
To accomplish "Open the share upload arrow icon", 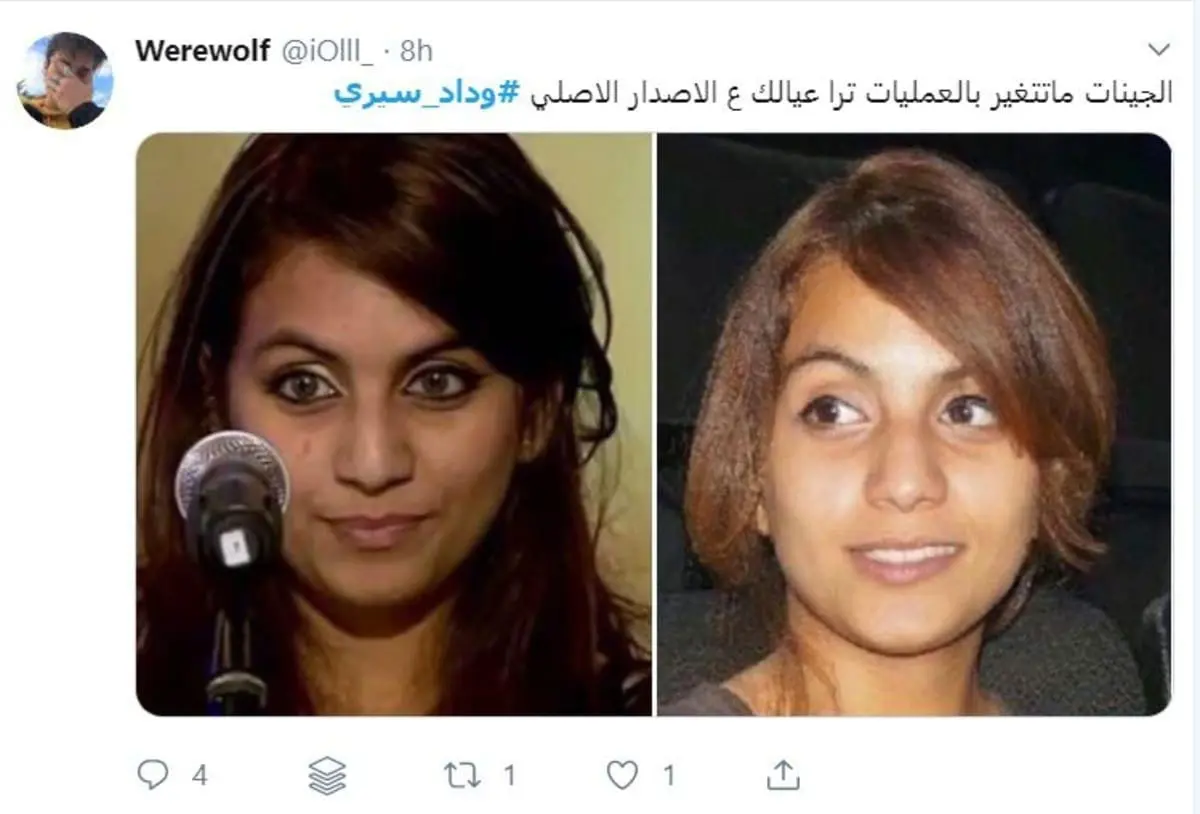I will (x=783, y=774).
